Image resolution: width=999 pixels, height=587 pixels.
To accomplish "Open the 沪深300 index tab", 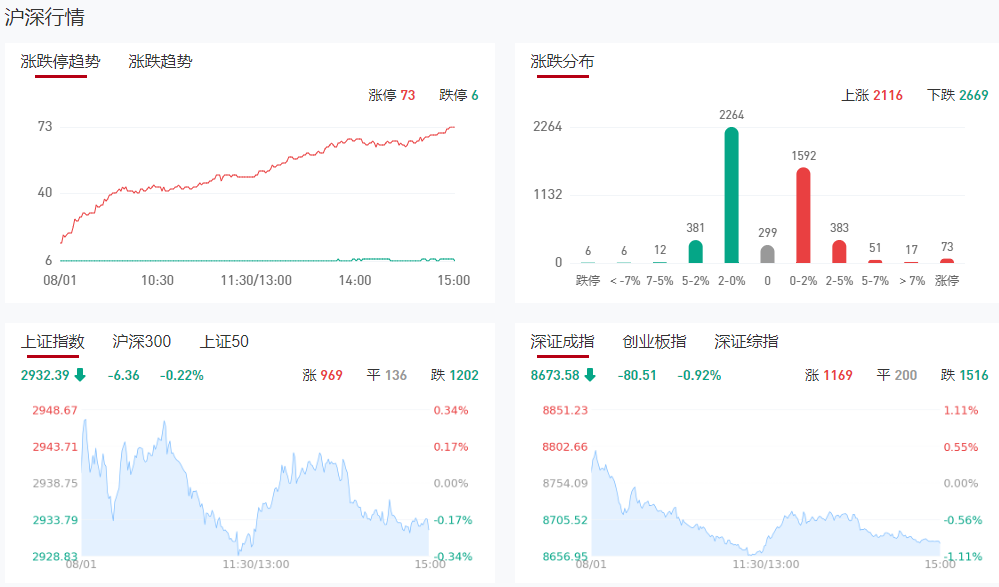I will coord(141,342).
